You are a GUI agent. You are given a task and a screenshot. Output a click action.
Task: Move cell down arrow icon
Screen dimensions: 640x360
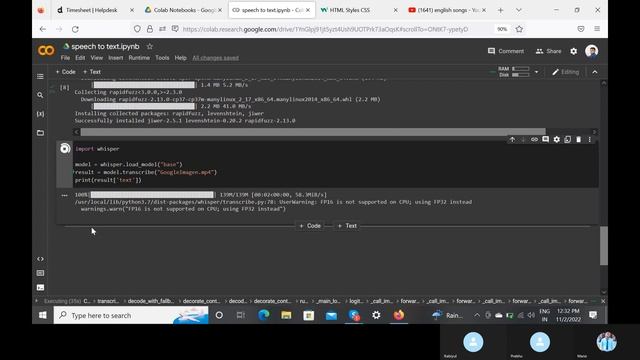(x=523, y=140)
